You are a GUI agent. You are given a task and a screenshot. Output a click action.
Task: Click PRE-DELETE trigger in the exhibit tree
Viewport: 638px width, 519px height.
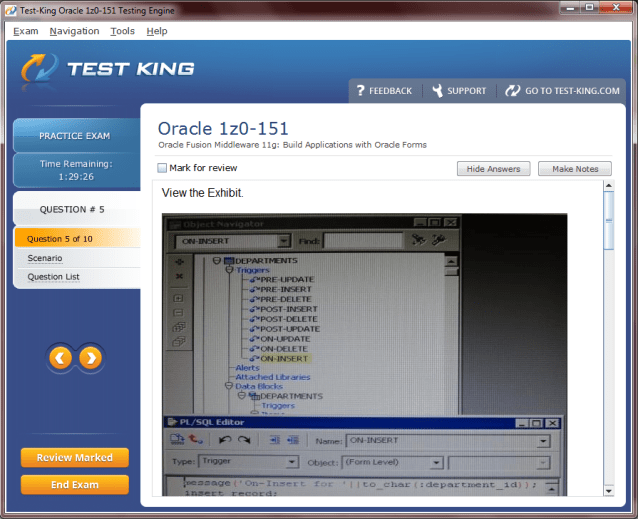point(286,299)
